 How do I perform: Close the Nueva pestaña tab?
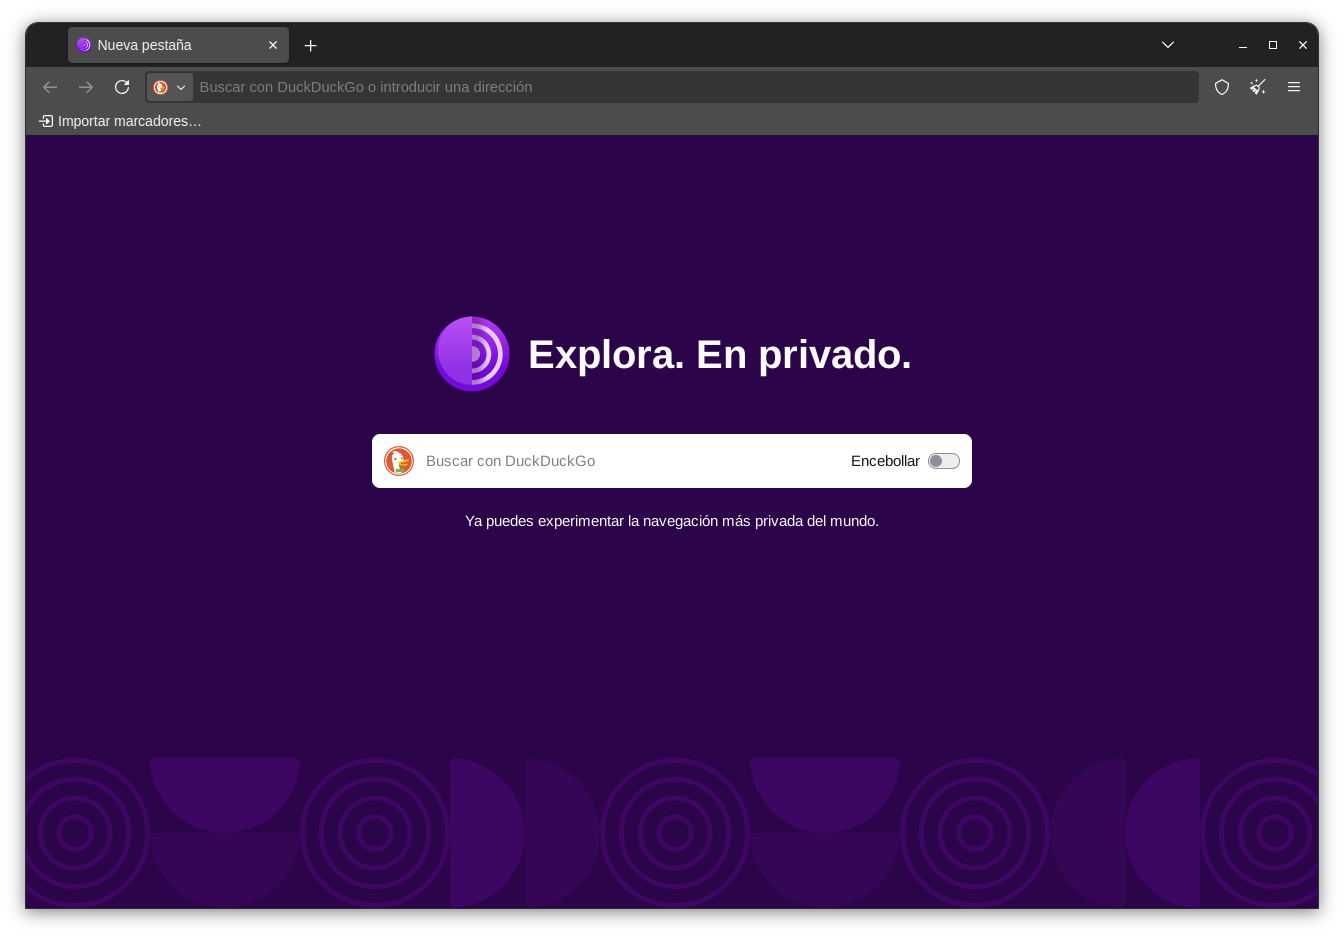[x=272, y=45]
